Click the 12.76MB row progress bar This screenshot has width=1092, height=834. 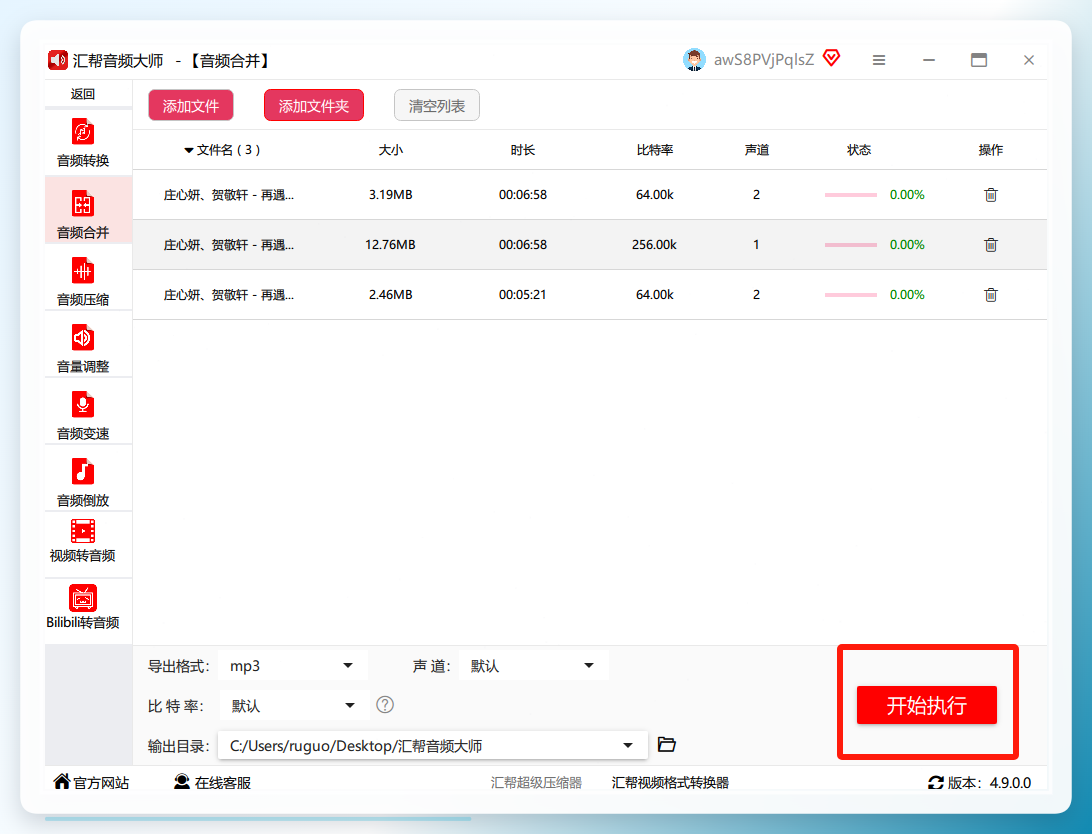(x=850, y=245)
